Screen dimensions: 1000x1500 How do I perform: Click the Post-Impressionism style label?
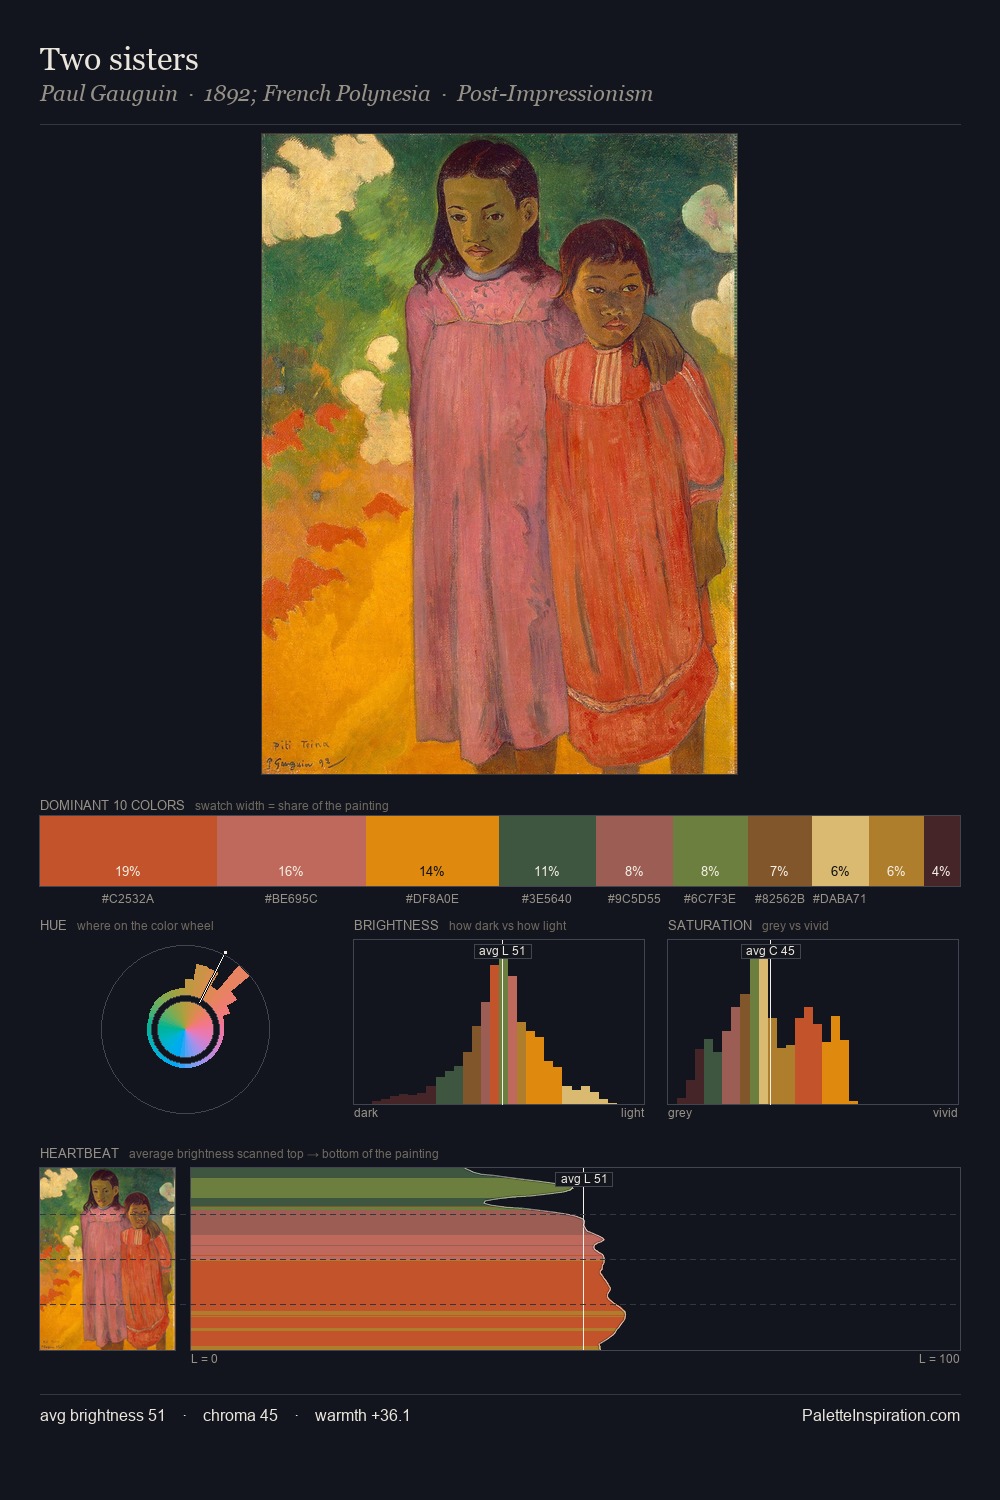point(555,94)
